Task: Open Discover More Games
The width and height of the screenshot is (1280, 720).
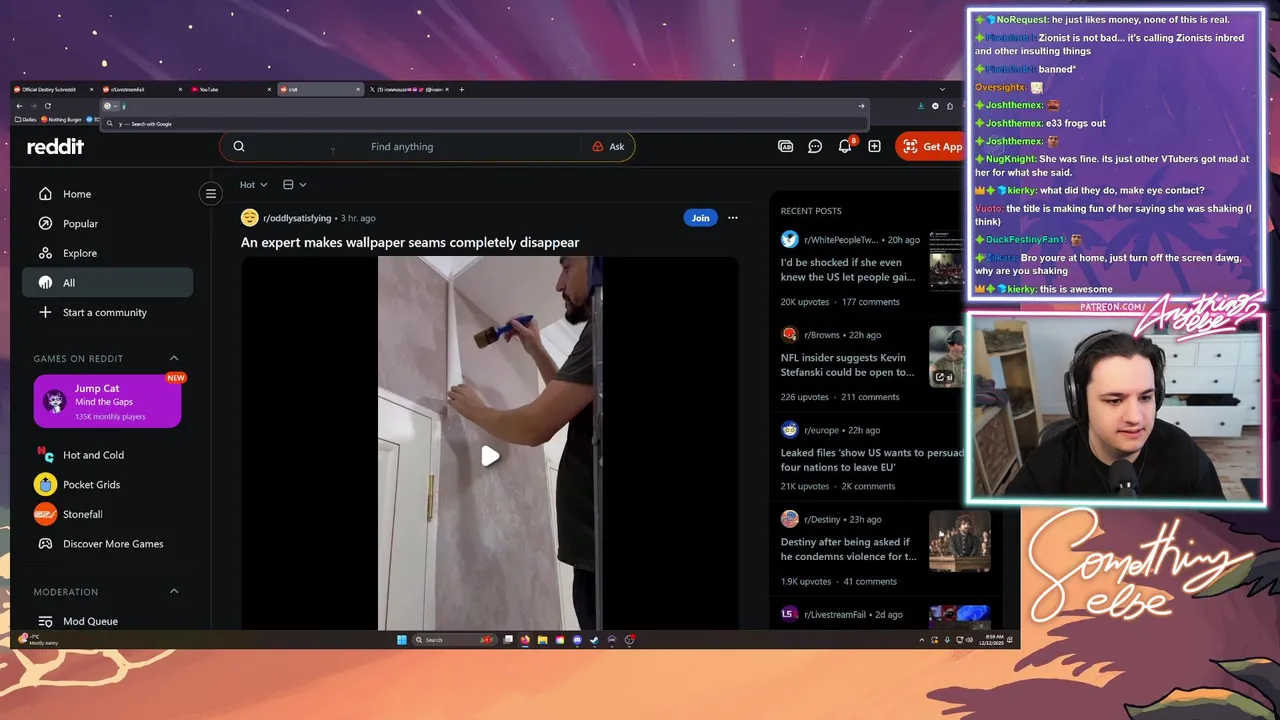Action: pos(107,544)
